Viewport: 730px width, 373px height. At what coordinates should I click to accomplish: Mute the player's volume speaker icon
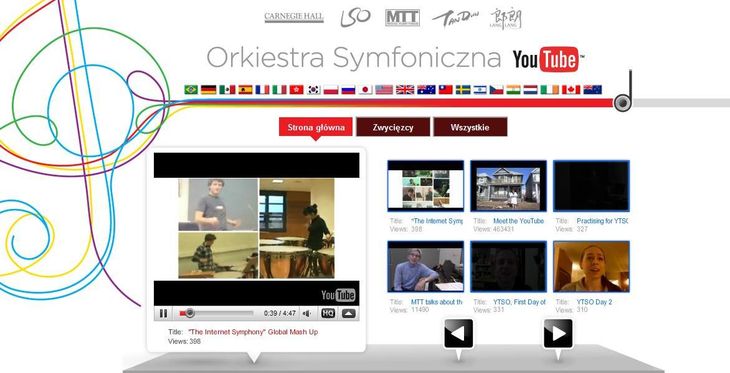click(307, 313)
